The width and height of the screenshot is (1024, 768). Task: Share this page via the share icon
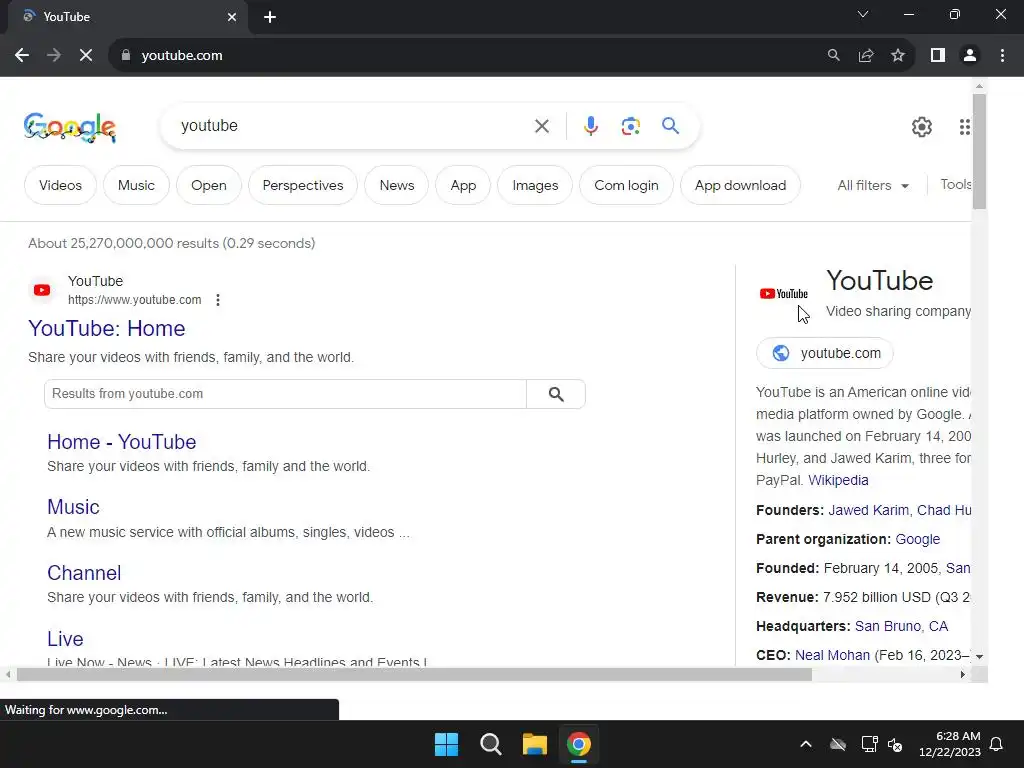pos(866,56)
